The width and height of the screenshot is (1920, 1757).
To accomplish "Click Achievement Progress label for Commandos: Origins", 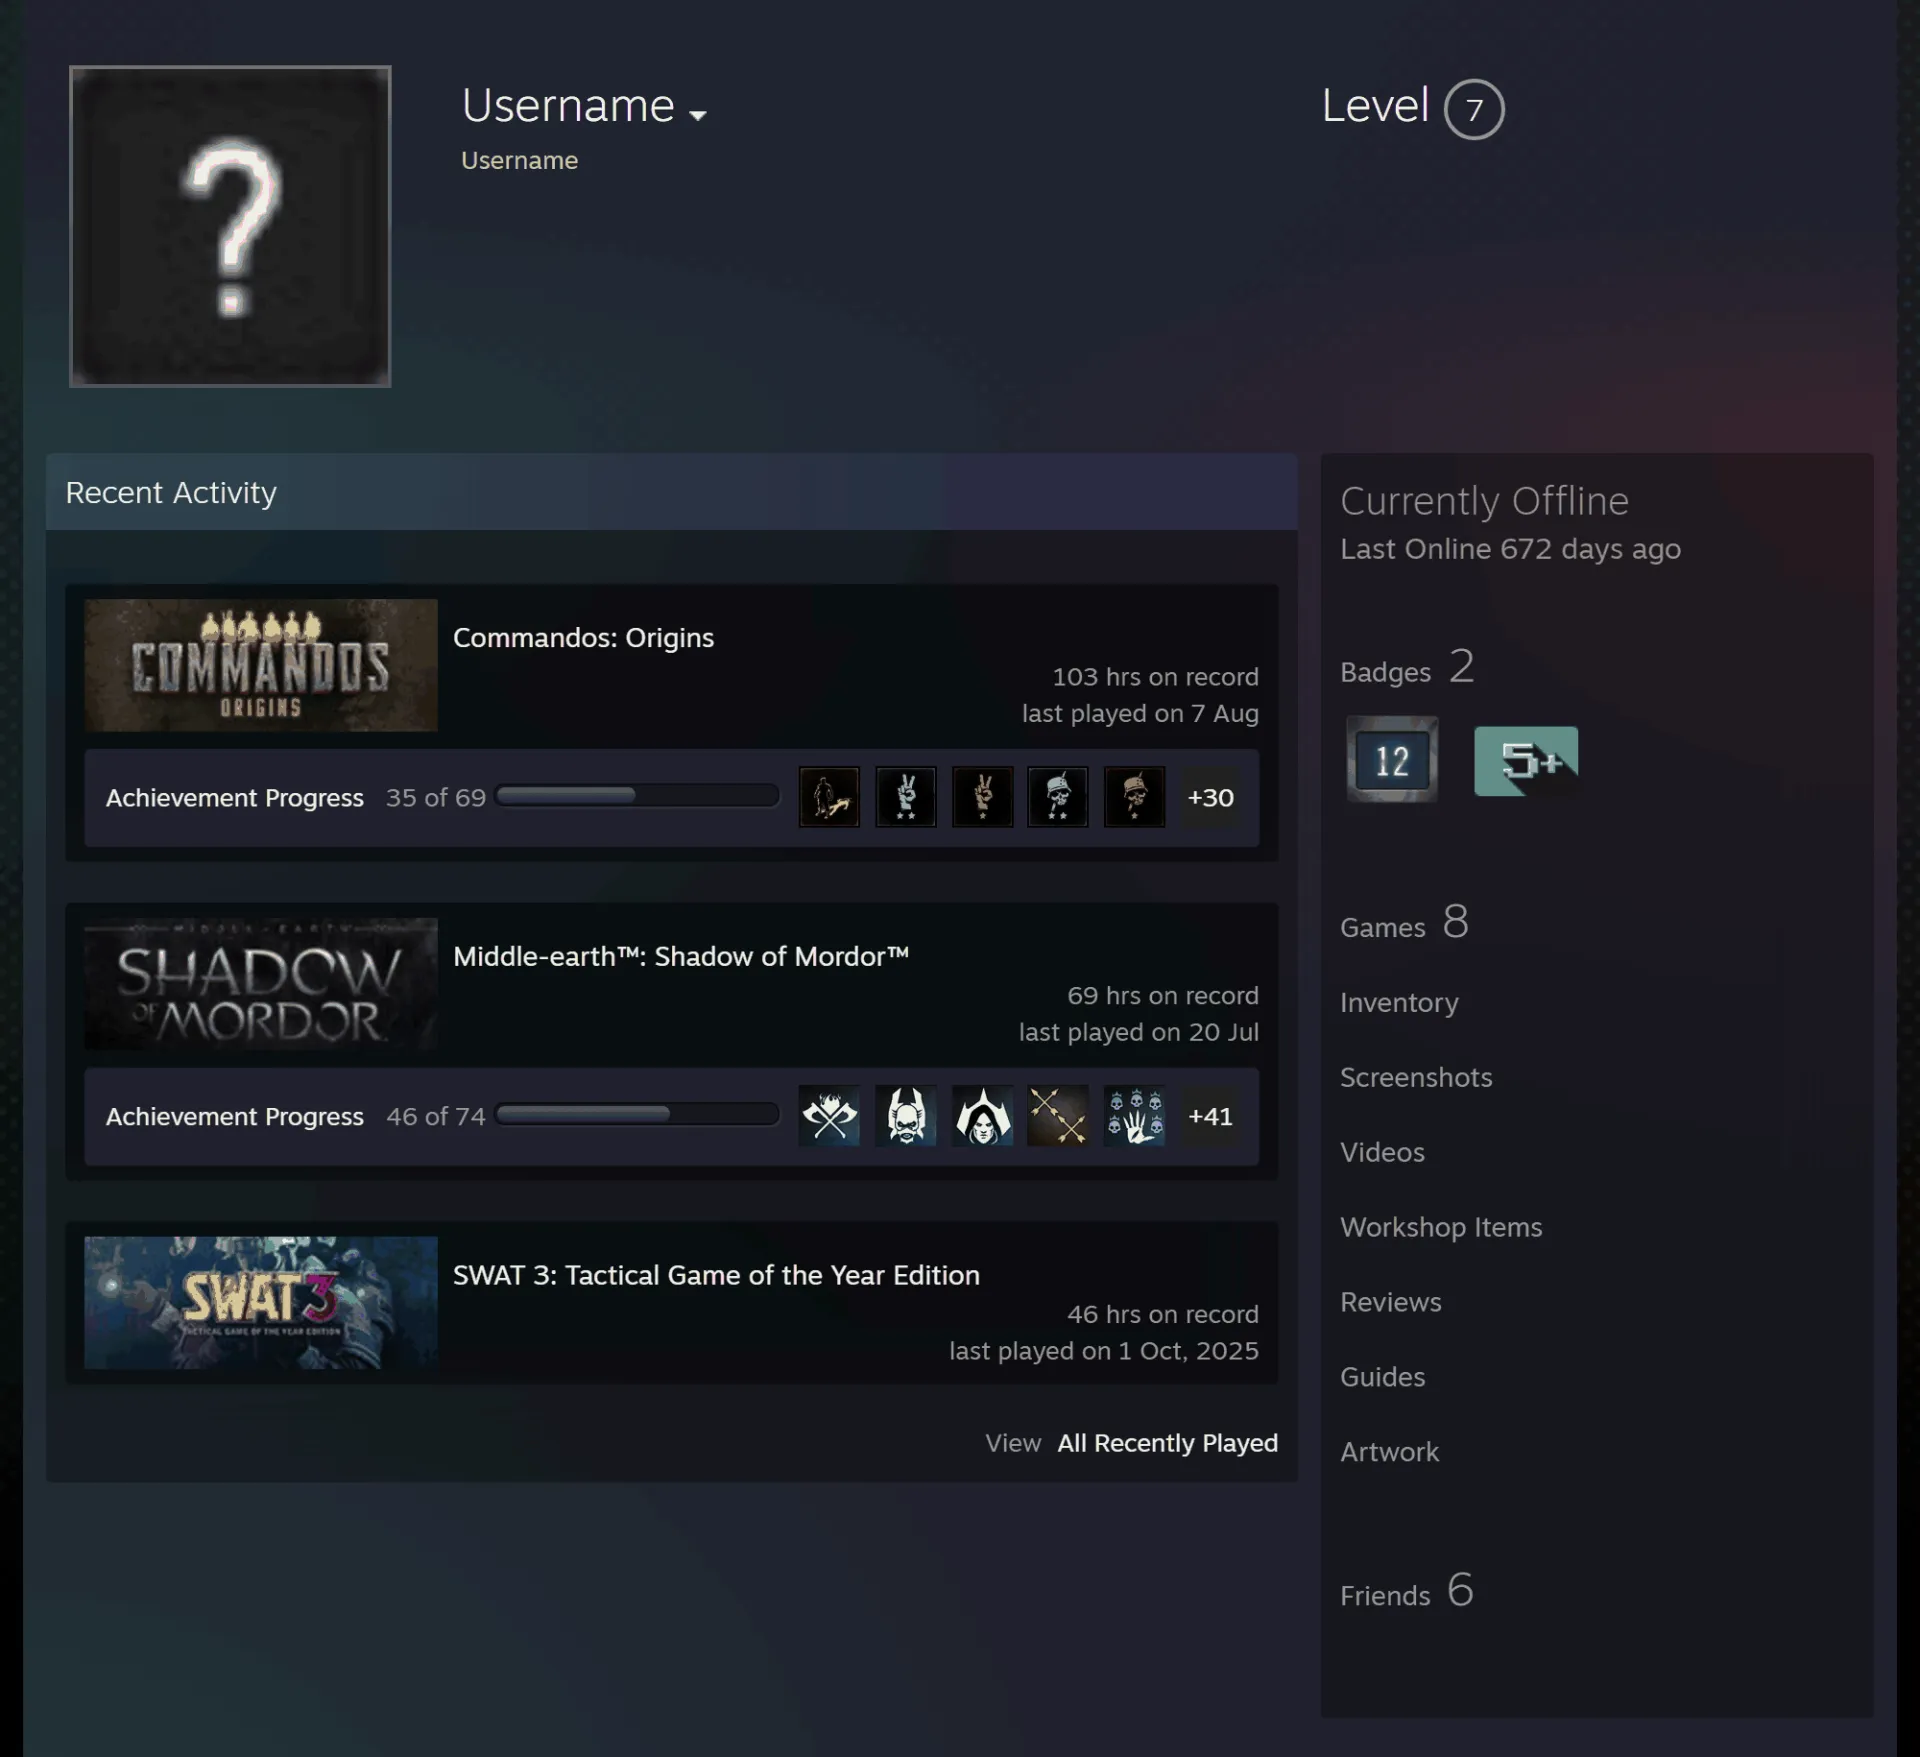I will tap(235, 798).
